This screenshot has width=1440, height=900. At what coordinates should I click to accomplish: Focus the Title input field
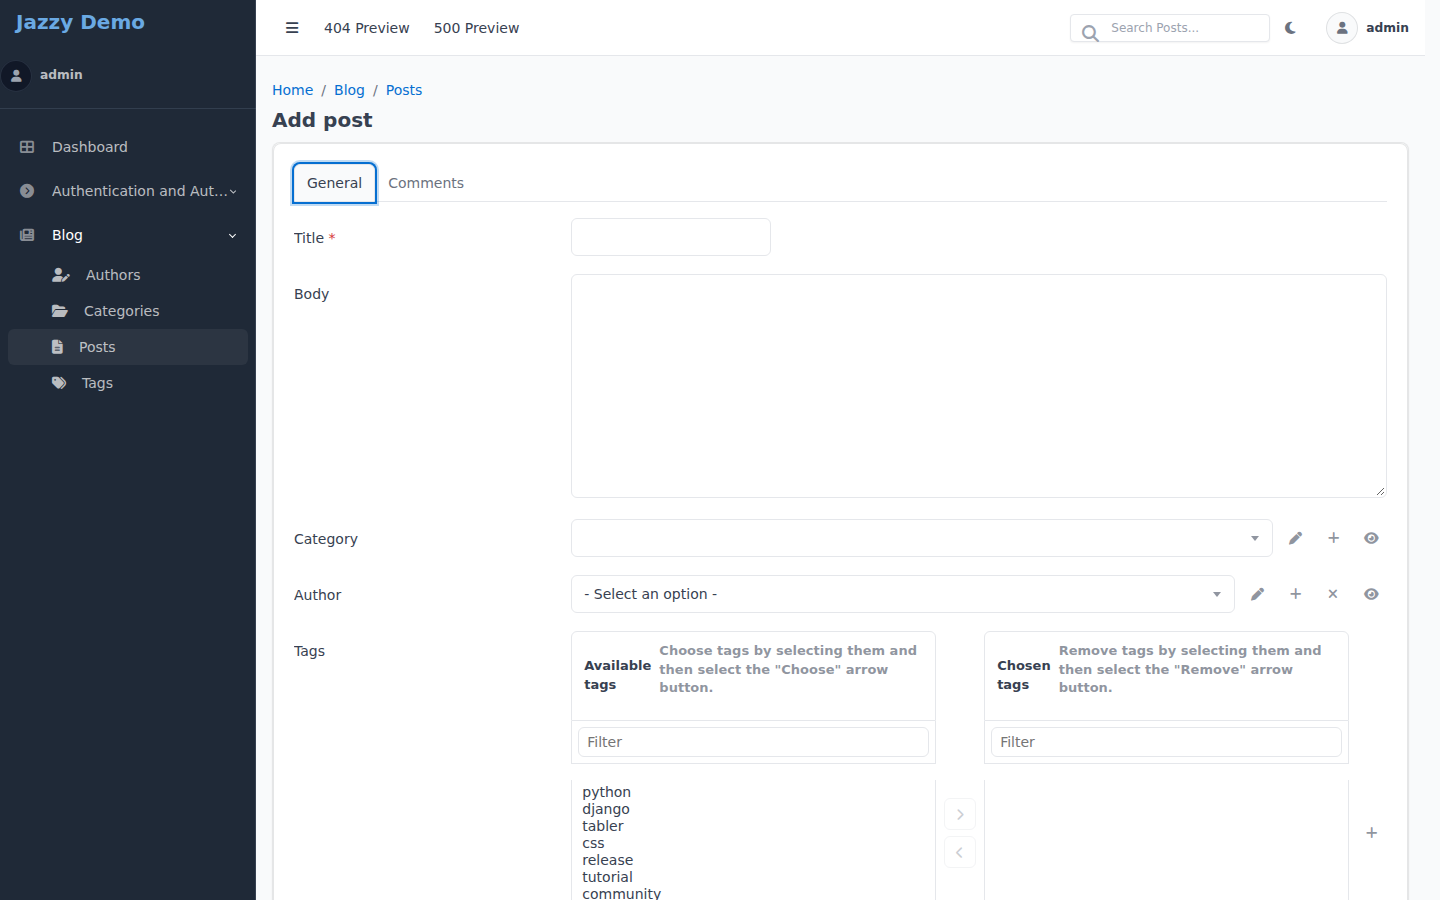tap(671, 237)
